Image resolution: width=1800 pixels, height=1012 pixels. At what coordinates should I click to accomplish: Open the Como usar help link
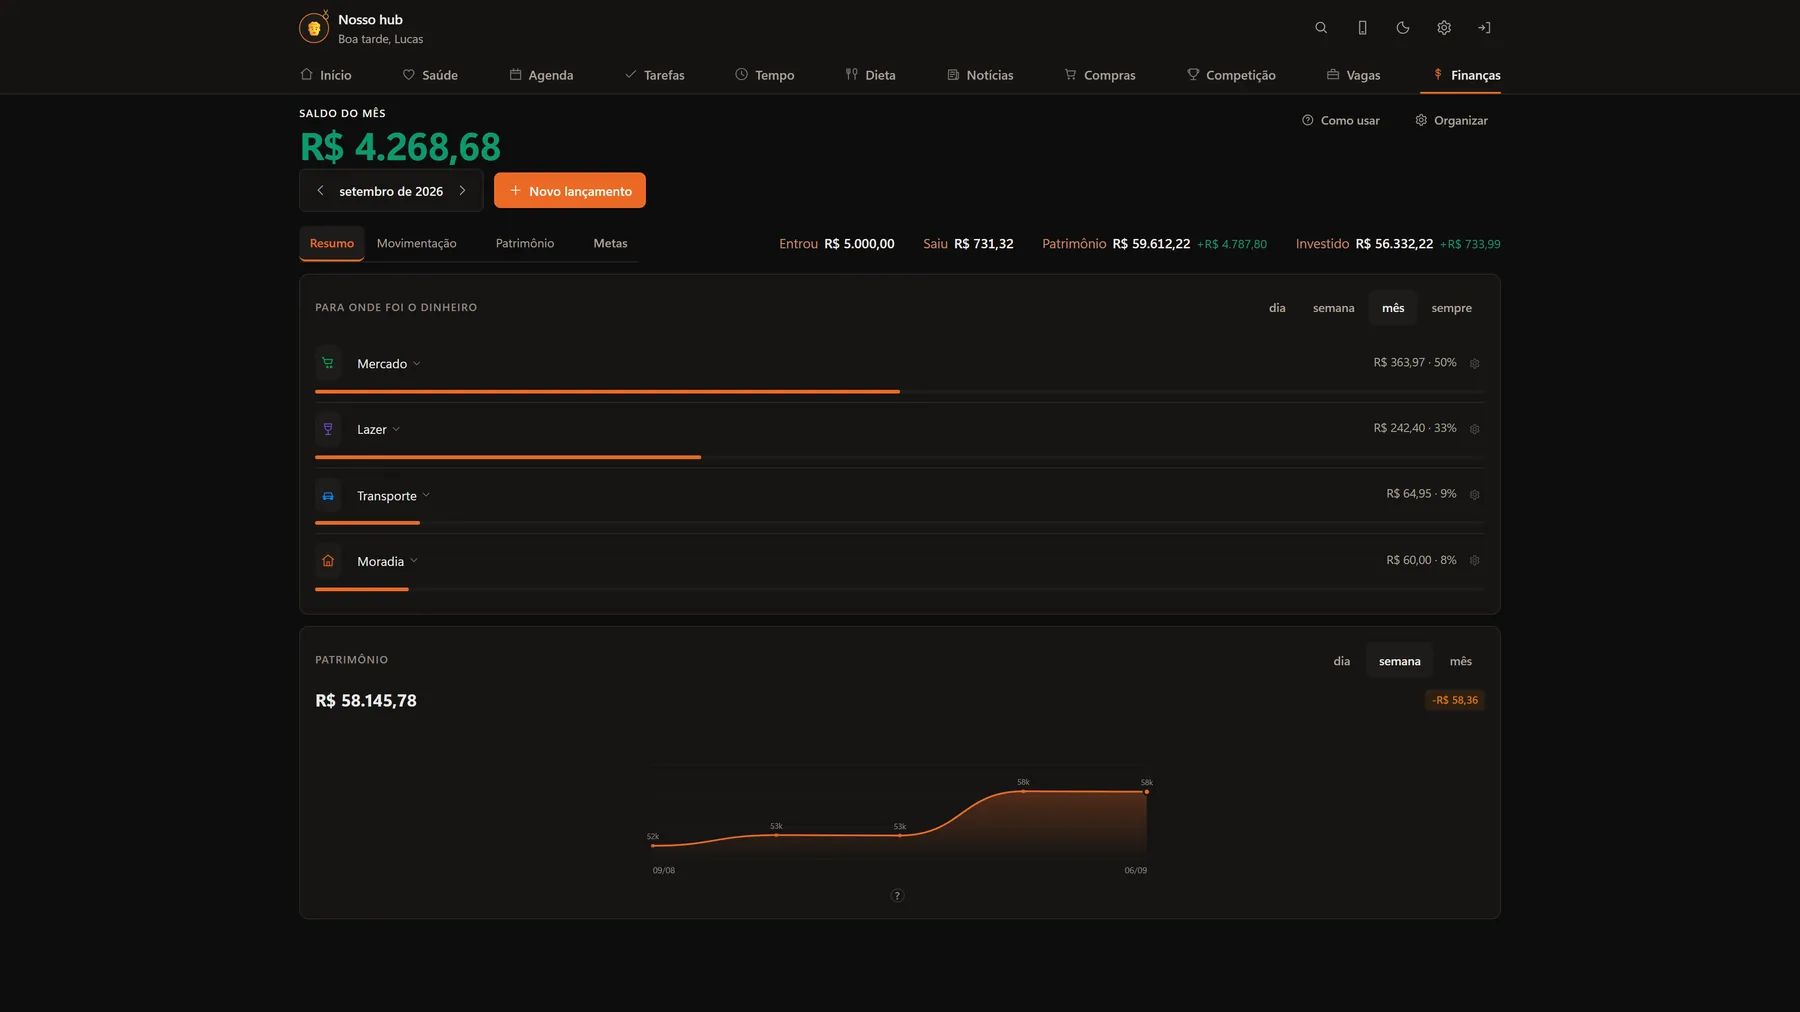pos(1341,120)
